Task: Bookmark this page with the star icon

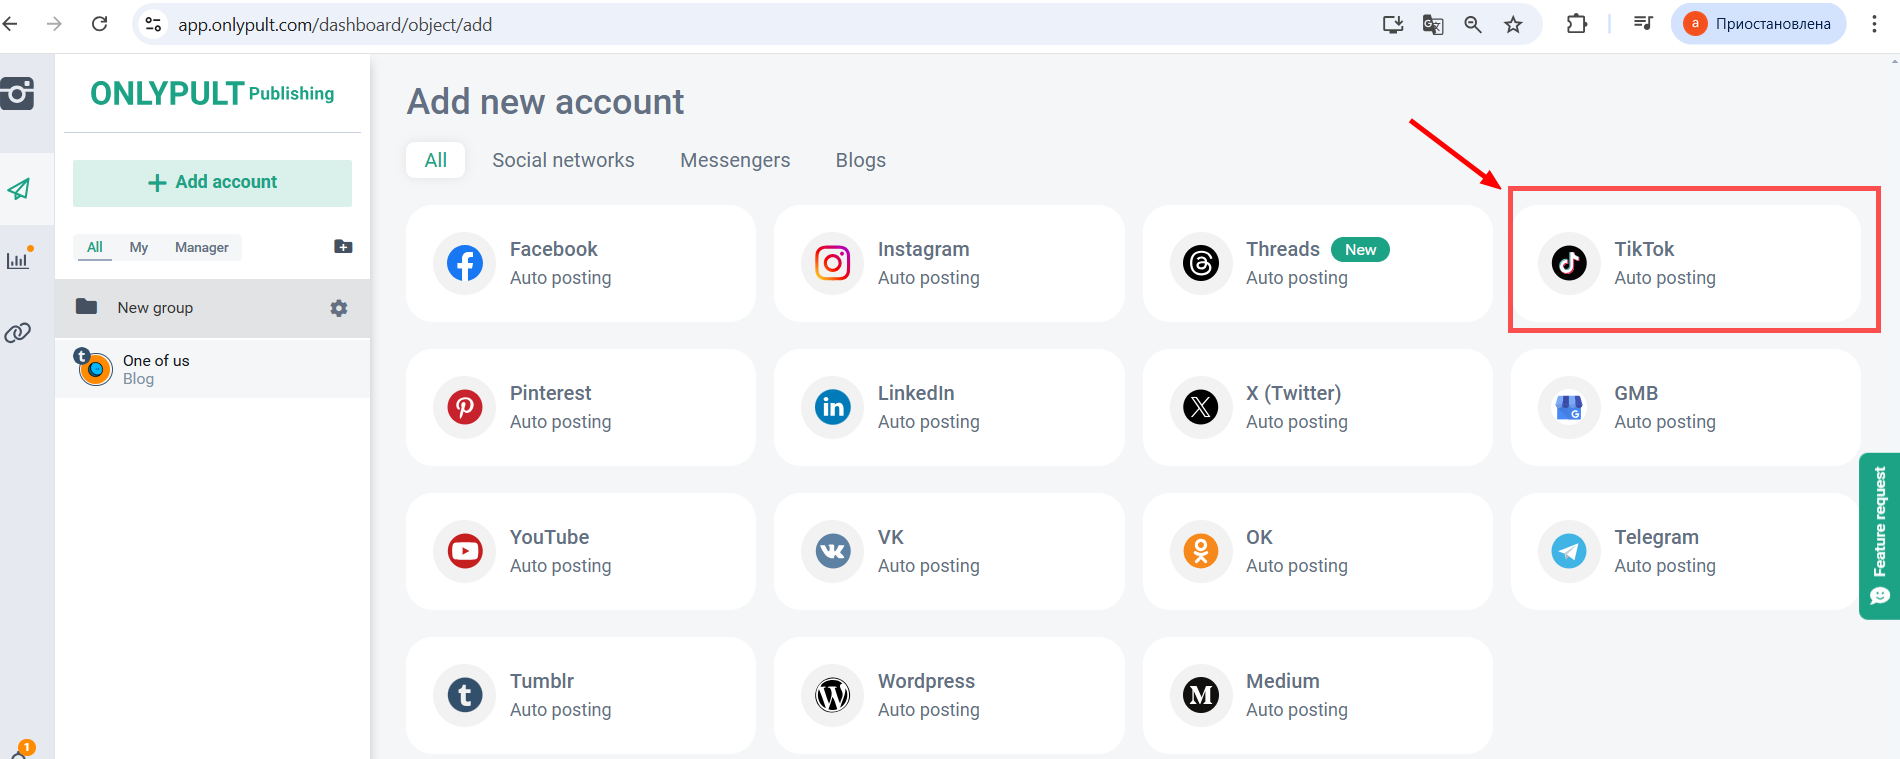Action: (x=1513, y=24)
